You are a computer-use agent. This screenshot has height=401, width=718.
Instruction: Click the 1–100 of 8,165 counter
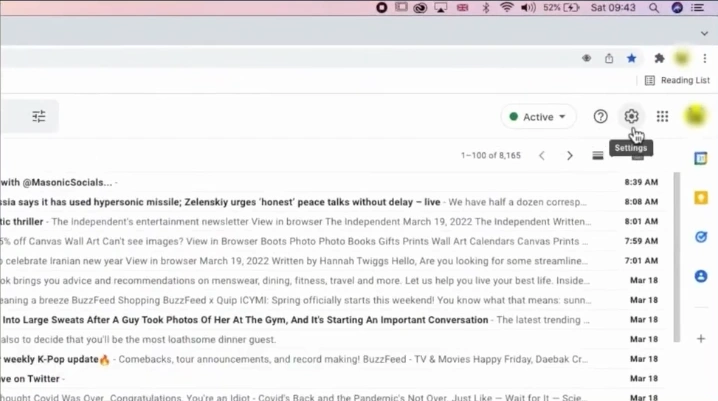click(x=490, y=156)
